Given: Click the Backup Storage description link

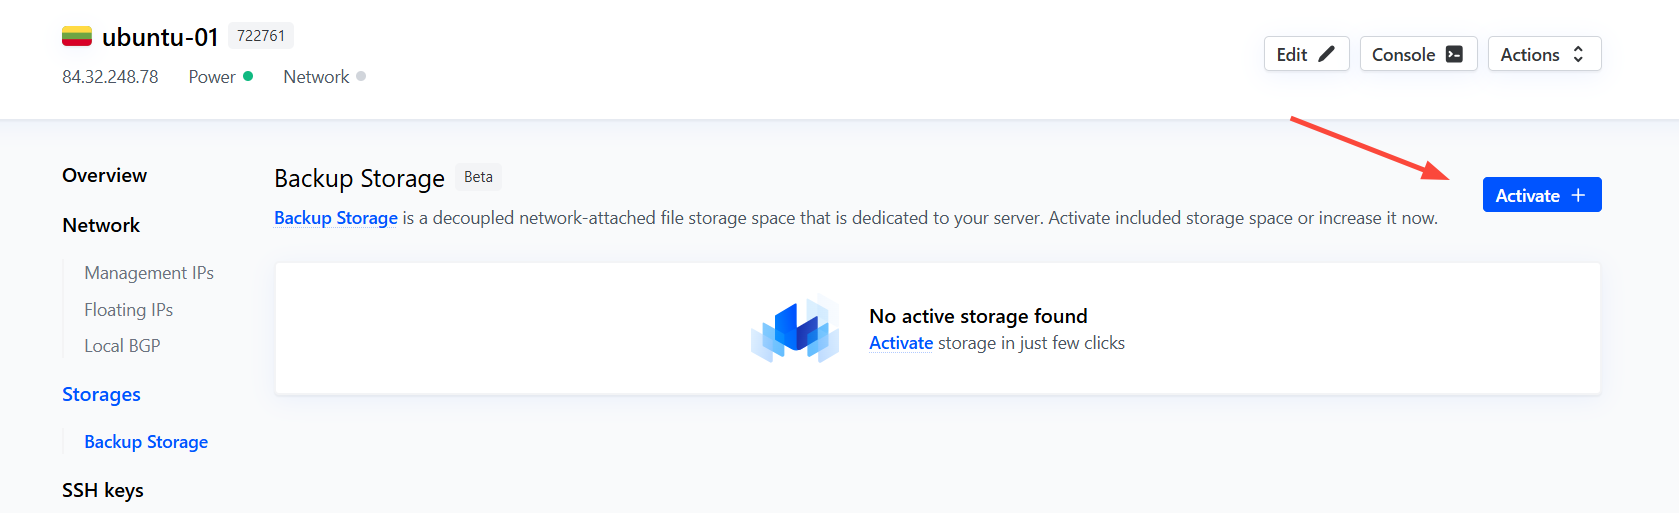Looking at the screenshot, I should tap(336, 218).
